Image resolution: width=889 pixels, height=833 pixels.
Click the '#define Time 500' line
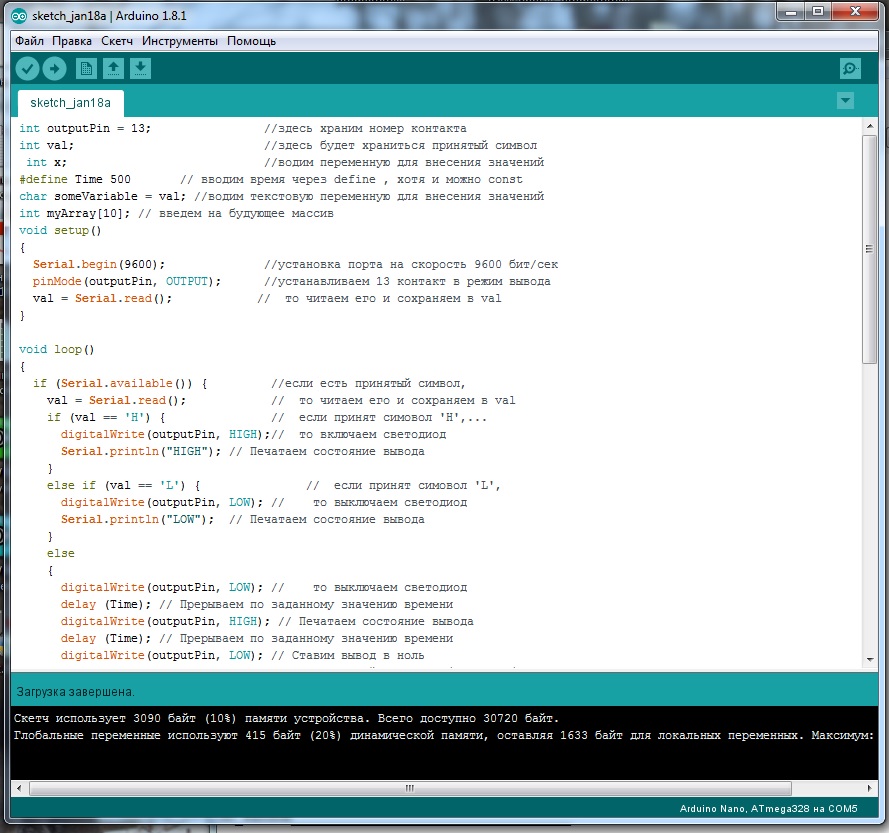click(x=75, y=180)
